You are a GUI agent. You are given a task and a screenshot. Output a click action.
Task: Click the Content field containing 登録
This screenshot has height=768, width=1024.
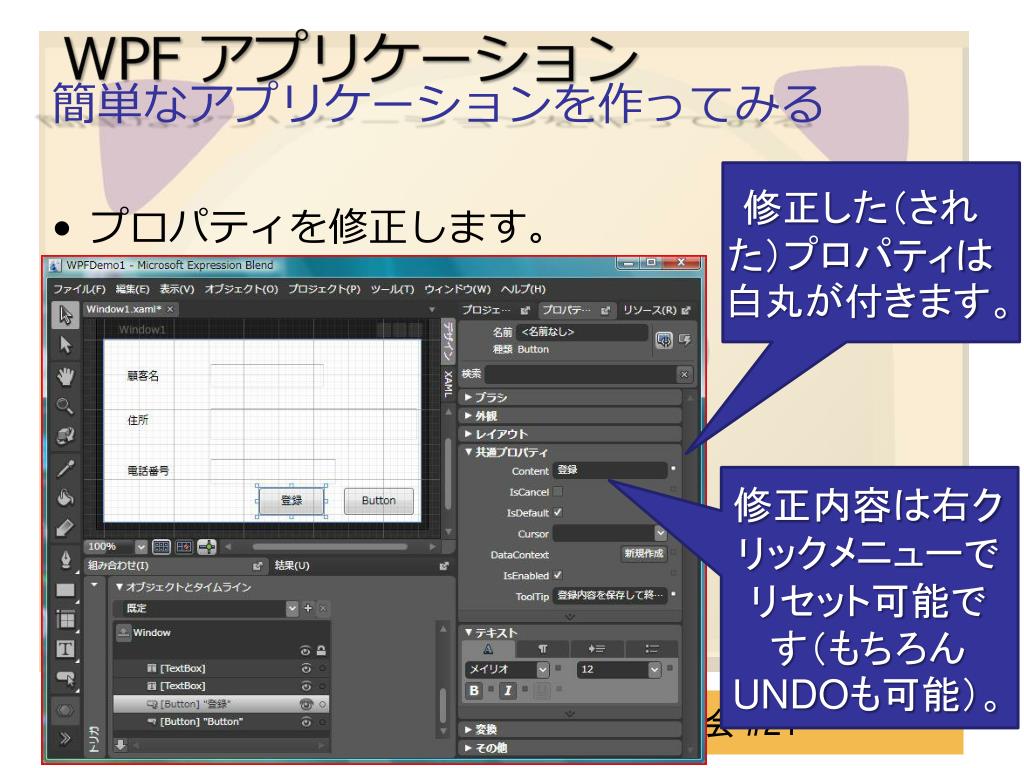point(610,470)
